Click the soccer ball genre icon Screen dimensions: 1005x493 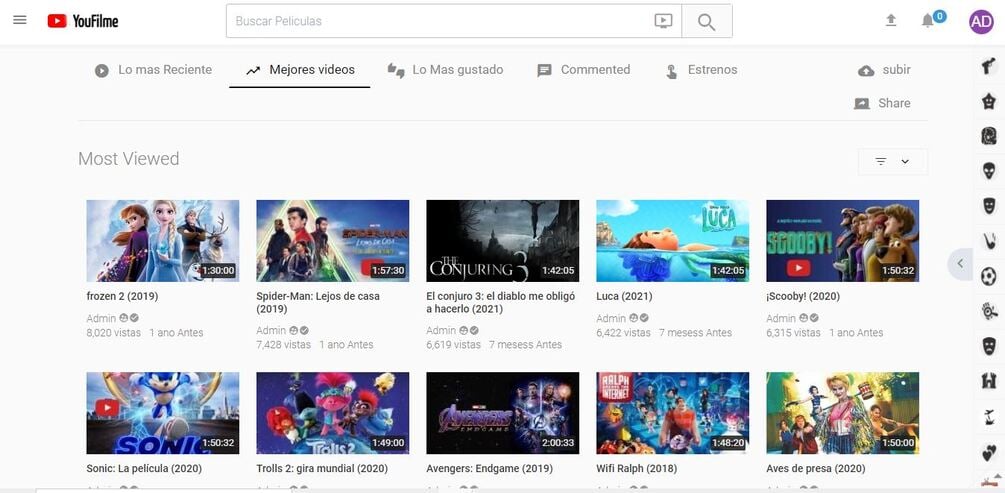[x=989, y=276]
